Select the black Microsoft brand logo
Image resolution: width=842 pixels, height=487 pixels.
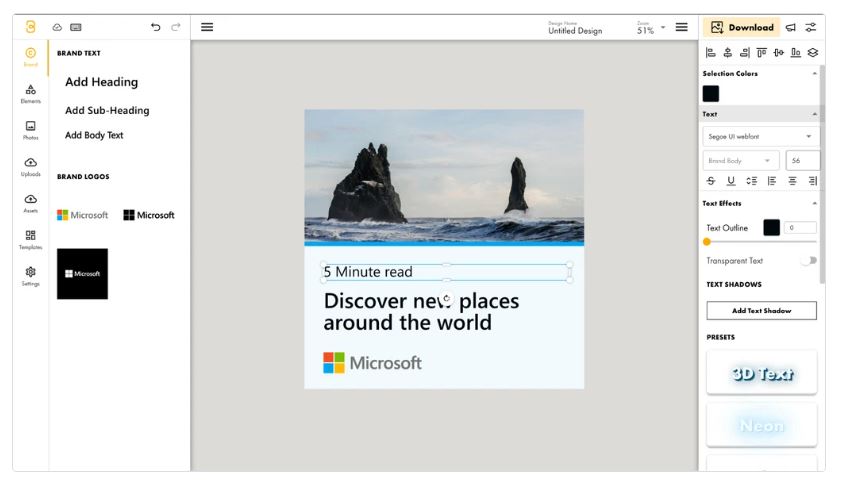[x=149, y=215]
